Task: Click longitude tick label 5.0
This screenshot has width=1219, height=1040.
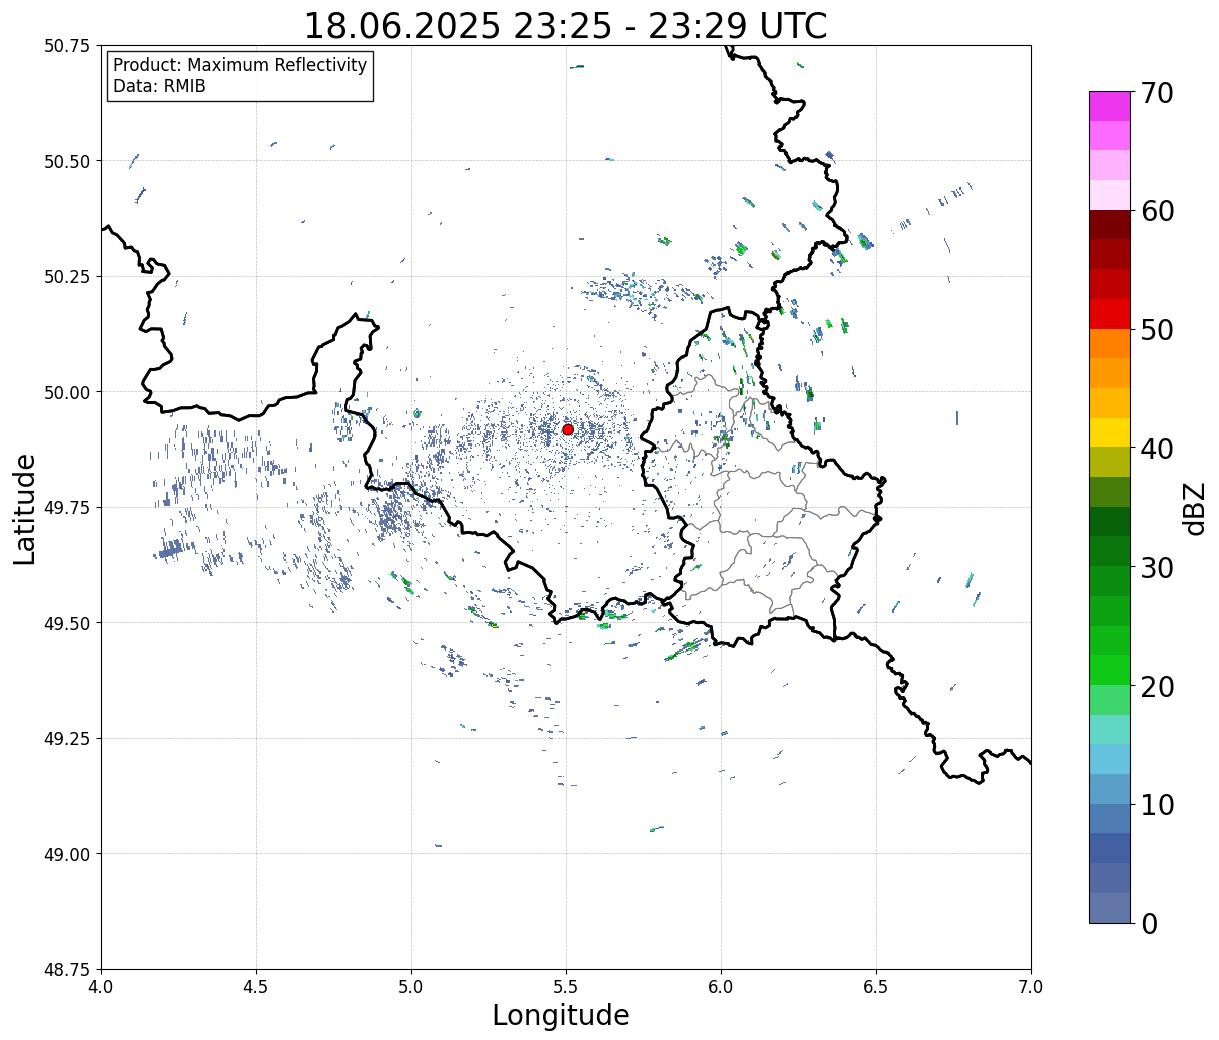Action: pos(411,987)
